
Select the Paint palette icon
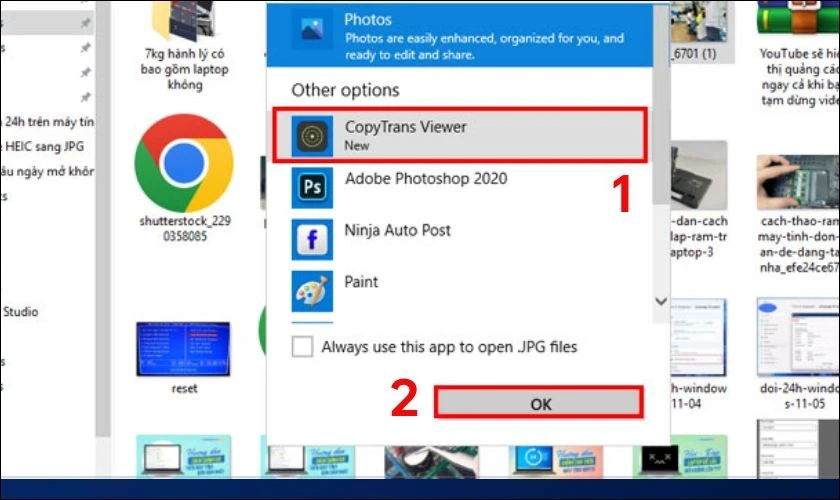click(x=312, y=291)
